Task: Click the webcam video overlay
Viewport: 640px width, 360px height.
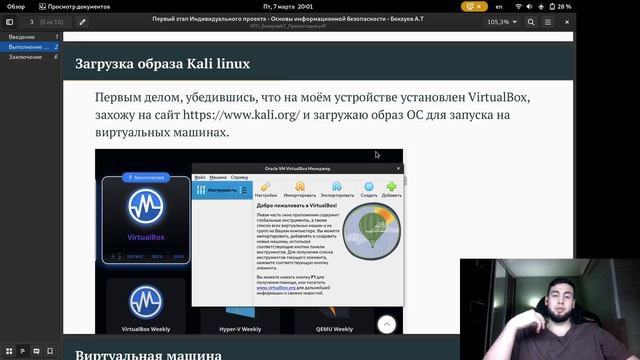Action: click(550, 309)
